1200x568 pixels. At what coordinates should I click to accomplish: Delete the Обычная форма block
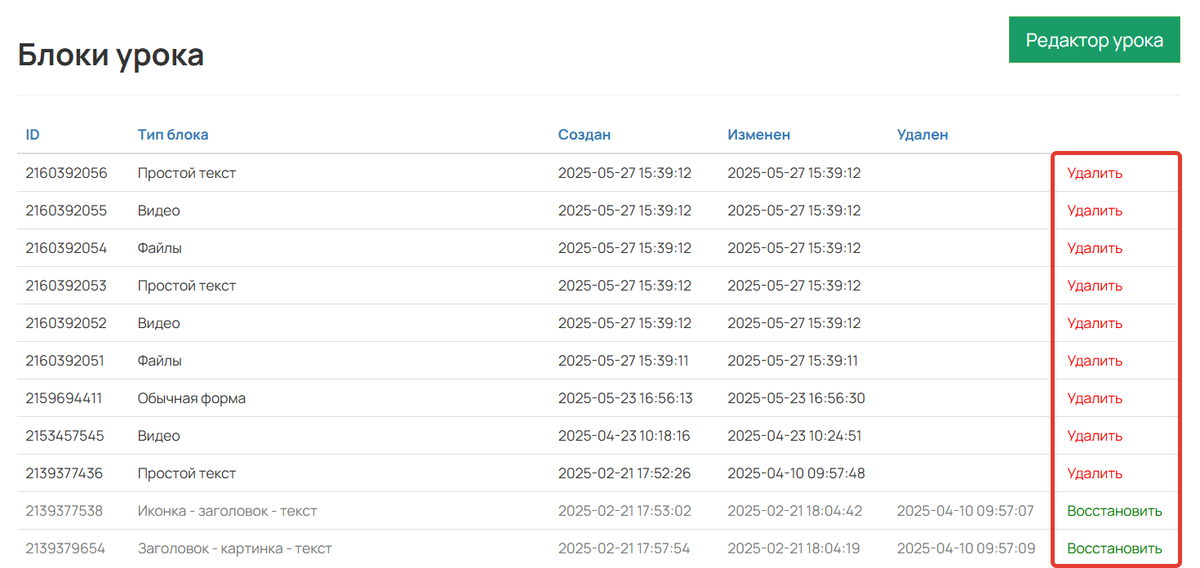pos(1094,398)
